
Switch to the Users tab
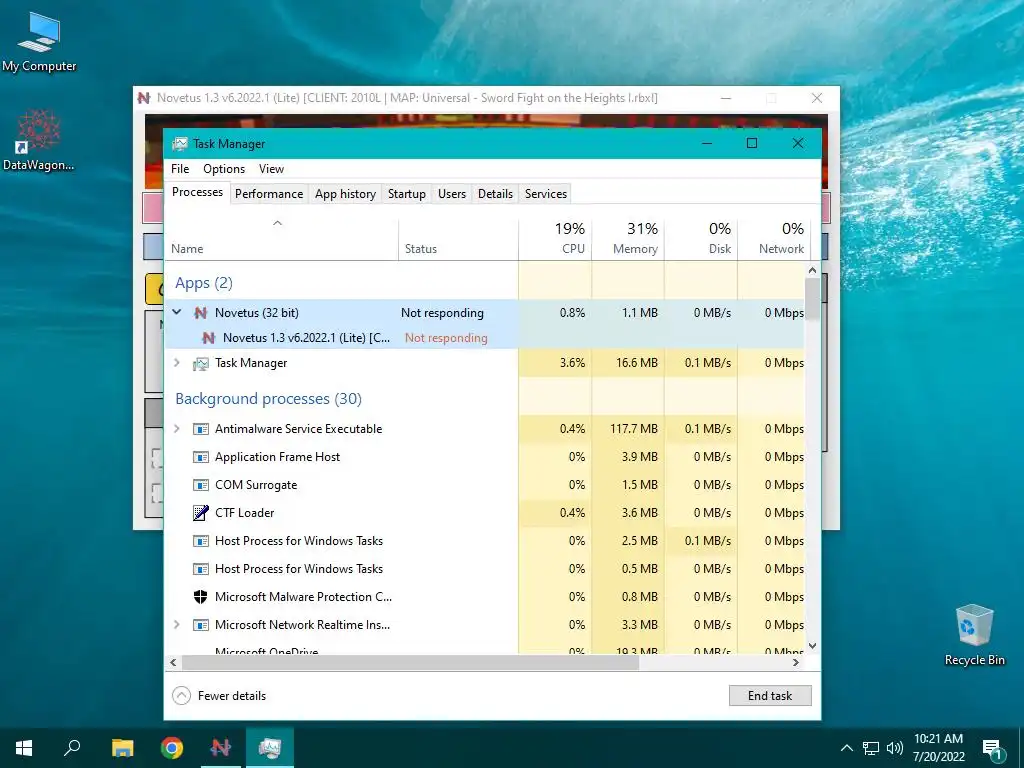click(x=452, y=194)
